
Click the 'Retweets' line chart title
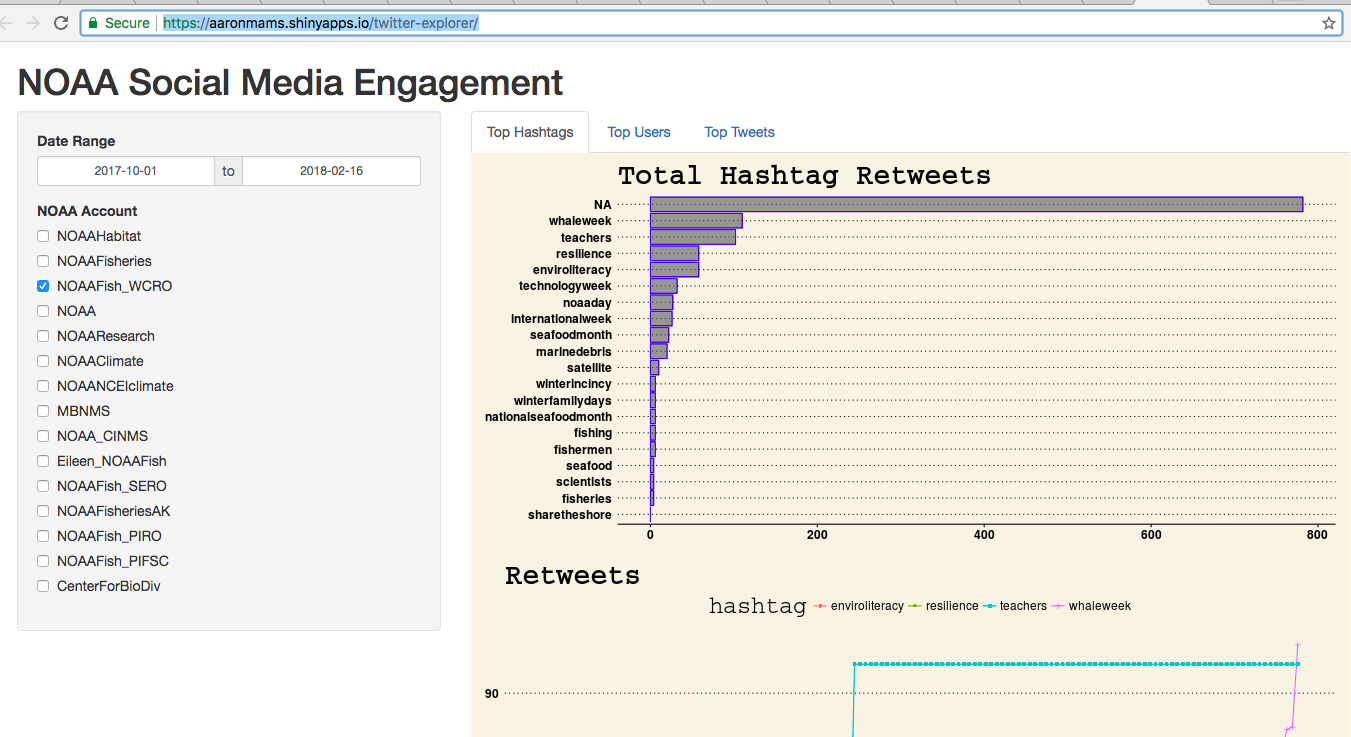(x=572, y=576)
